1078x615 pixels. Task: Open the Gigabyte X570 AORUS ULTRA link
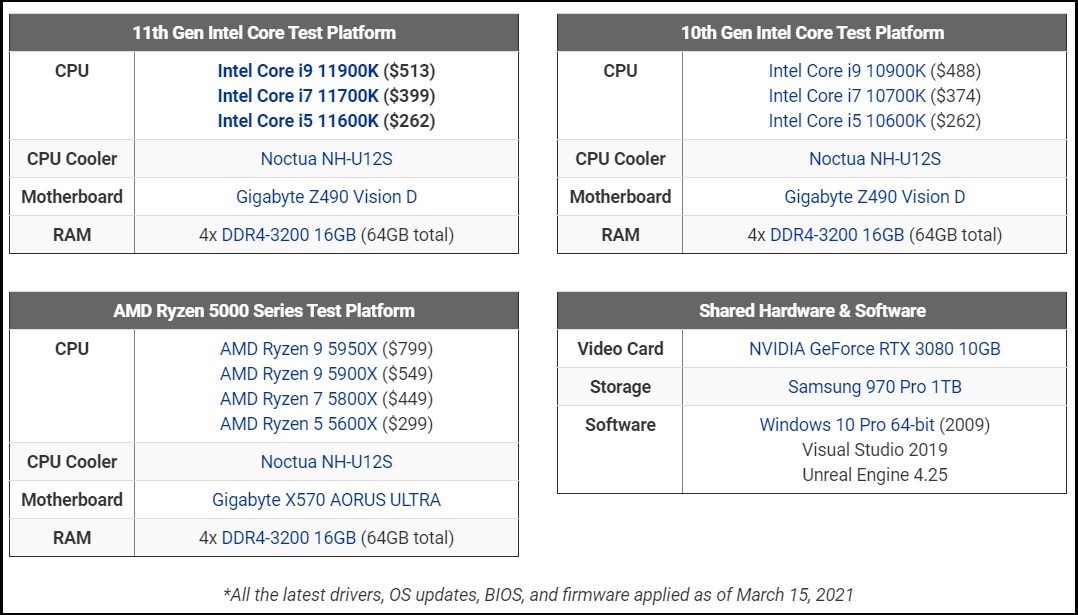tap(327, 500)
